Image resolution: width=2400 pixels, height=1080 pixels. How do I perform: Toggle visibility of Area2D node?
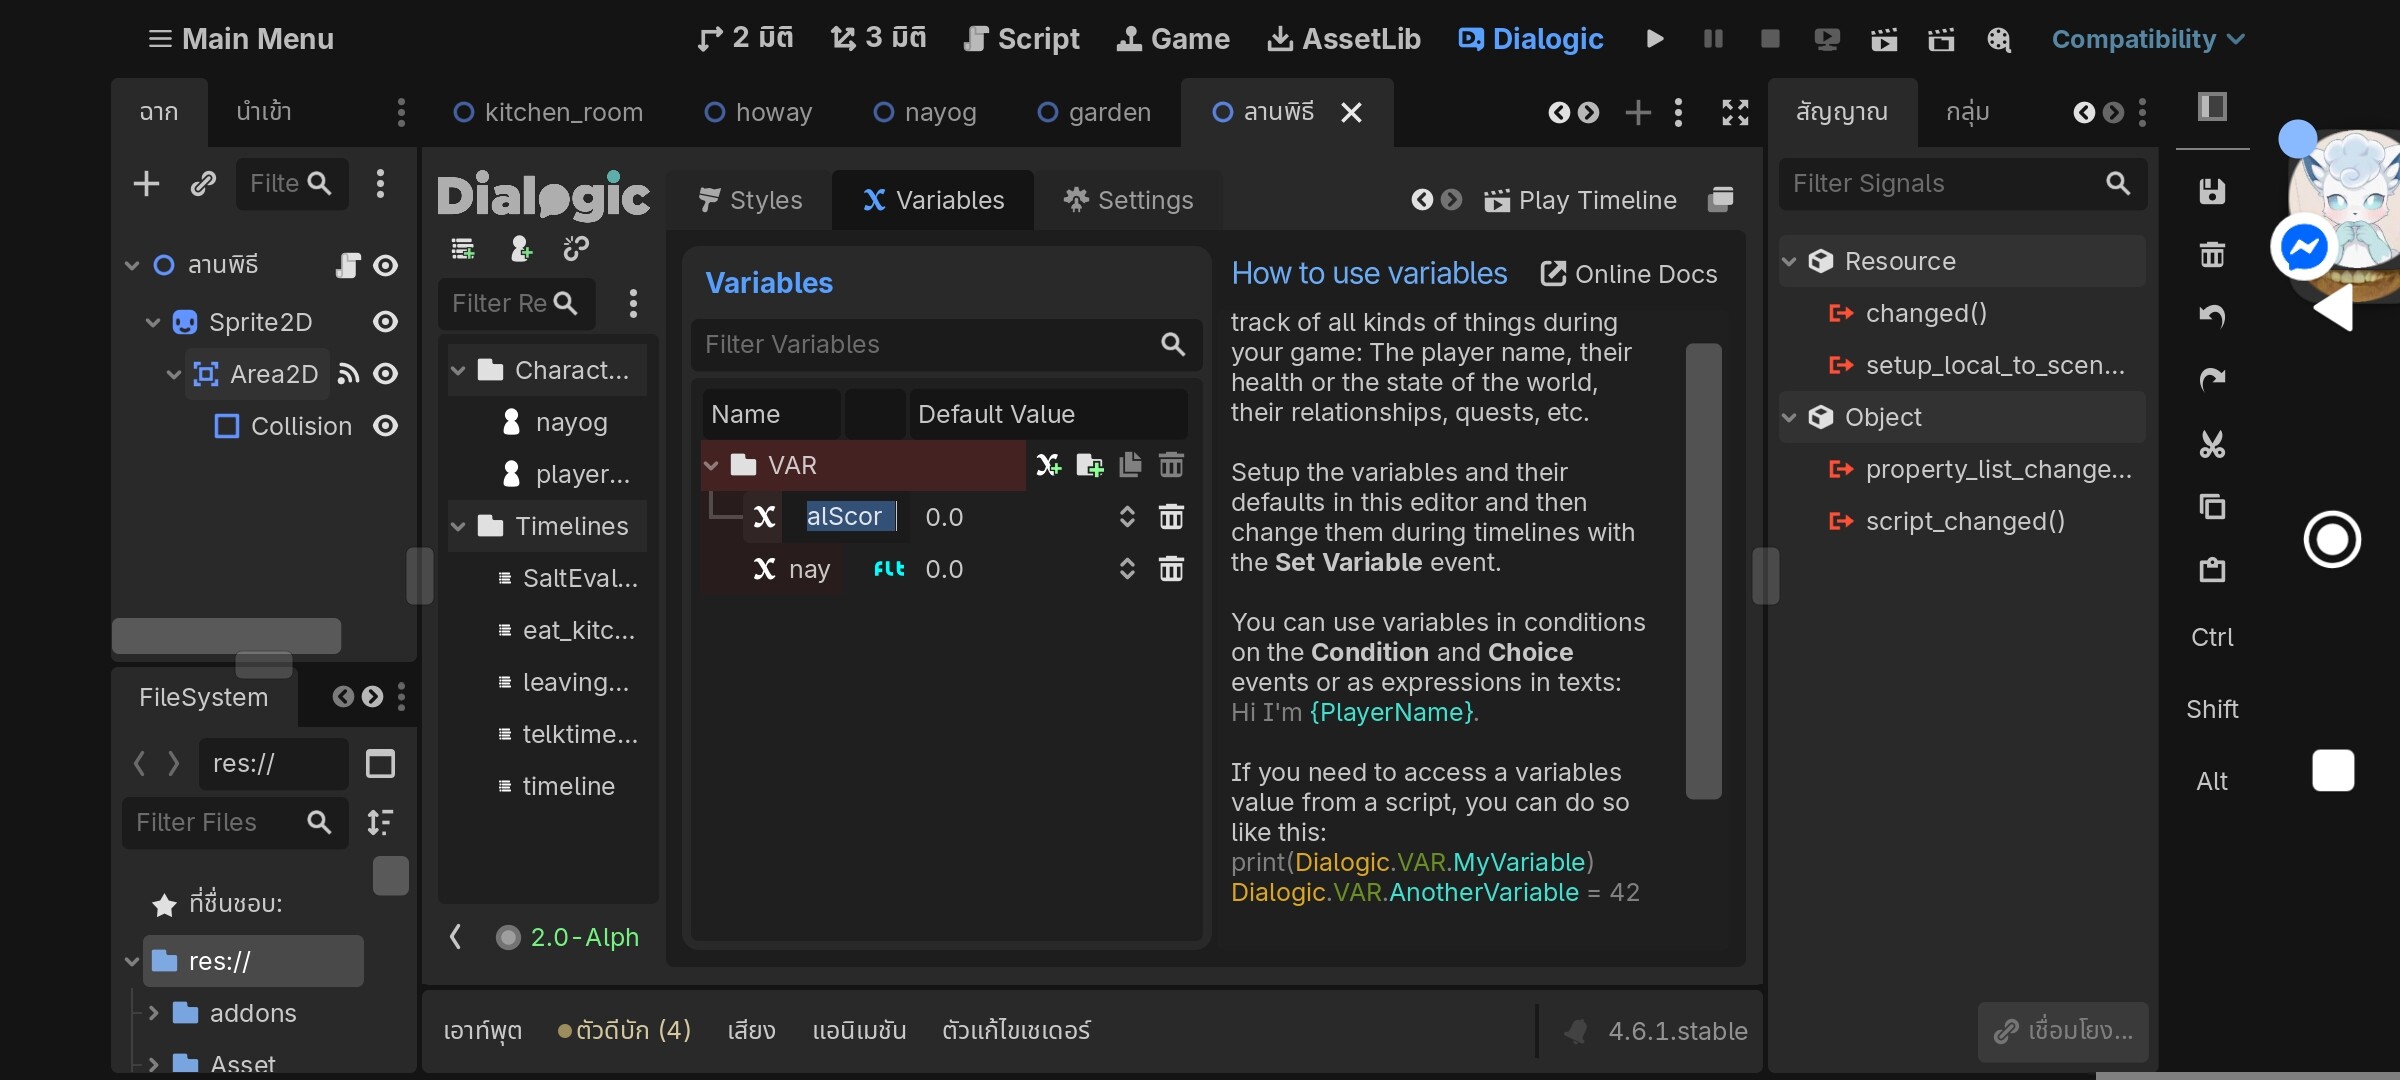tap(385, 374)
